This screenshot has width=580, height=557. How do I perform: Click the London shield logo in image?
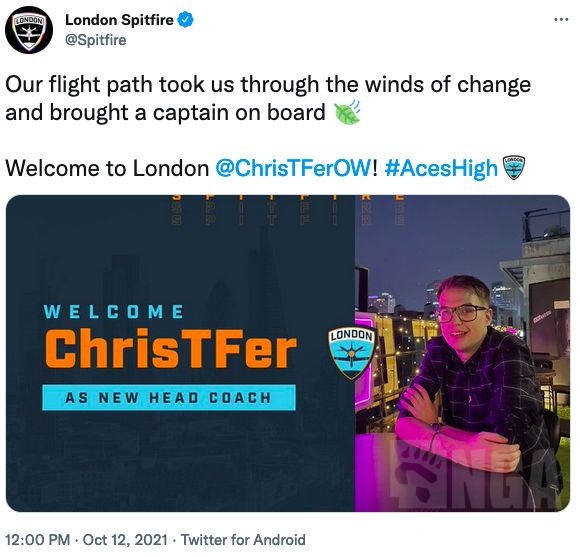(x=352, y=353)
